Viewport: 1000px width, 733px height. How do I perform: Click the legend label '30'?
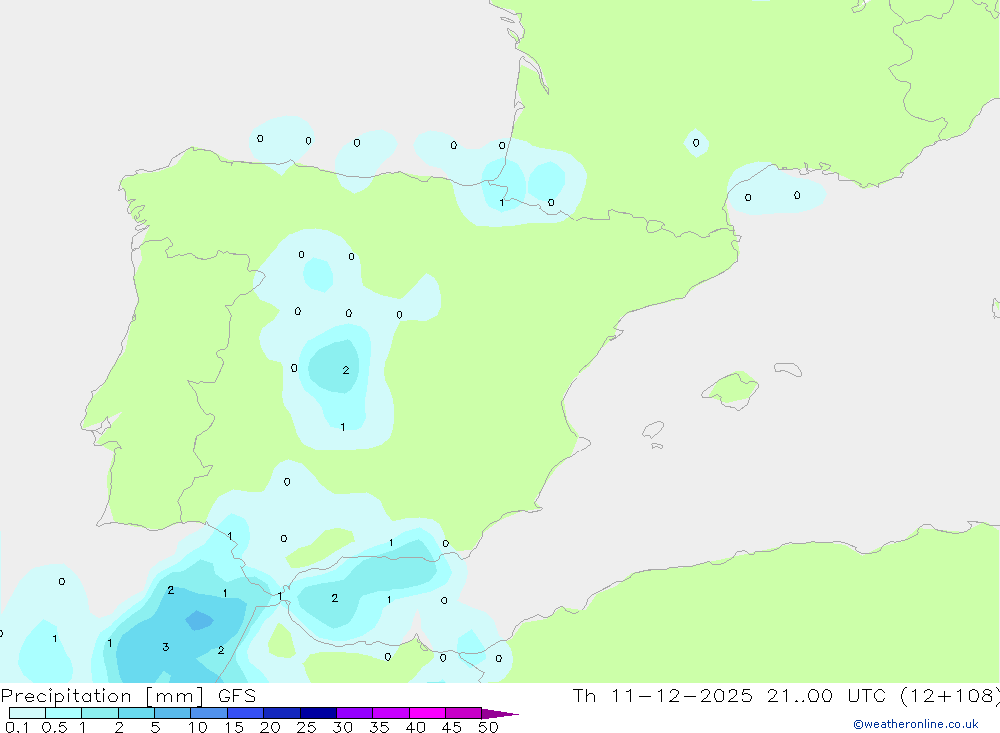[x=343, y=727]
